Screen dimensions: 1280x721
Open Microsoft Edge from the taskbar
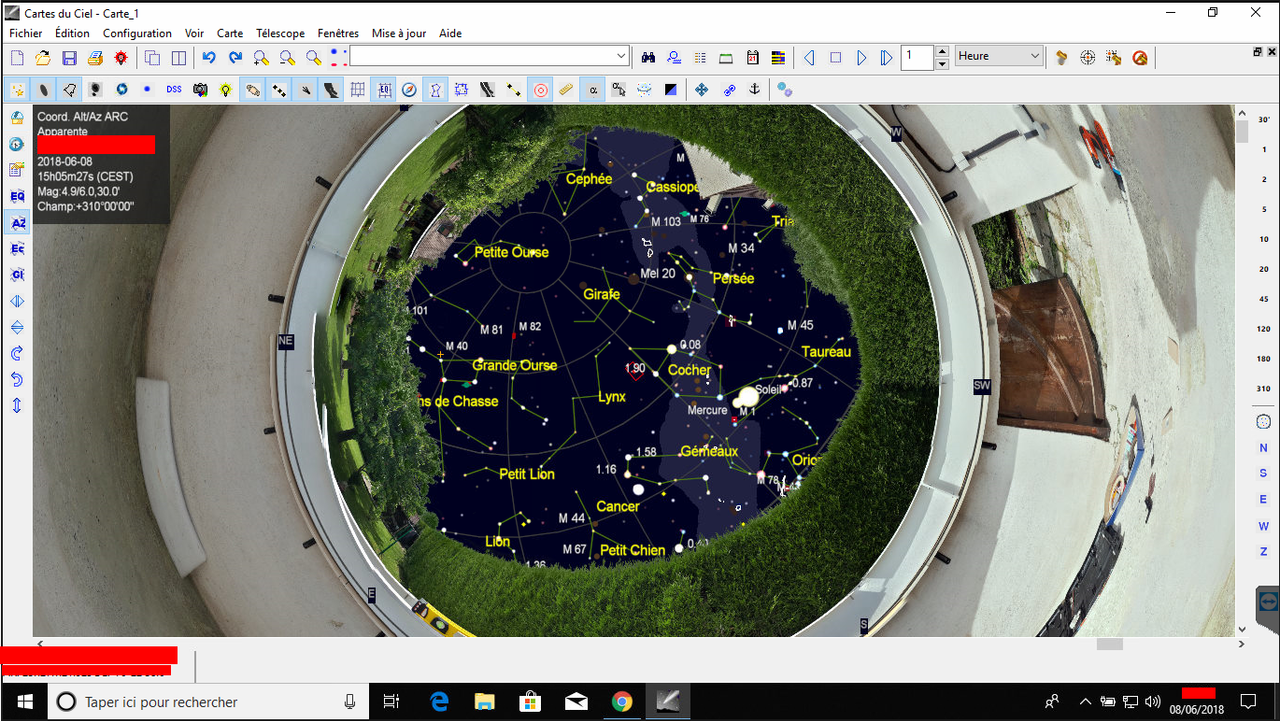tap(439, 702)
